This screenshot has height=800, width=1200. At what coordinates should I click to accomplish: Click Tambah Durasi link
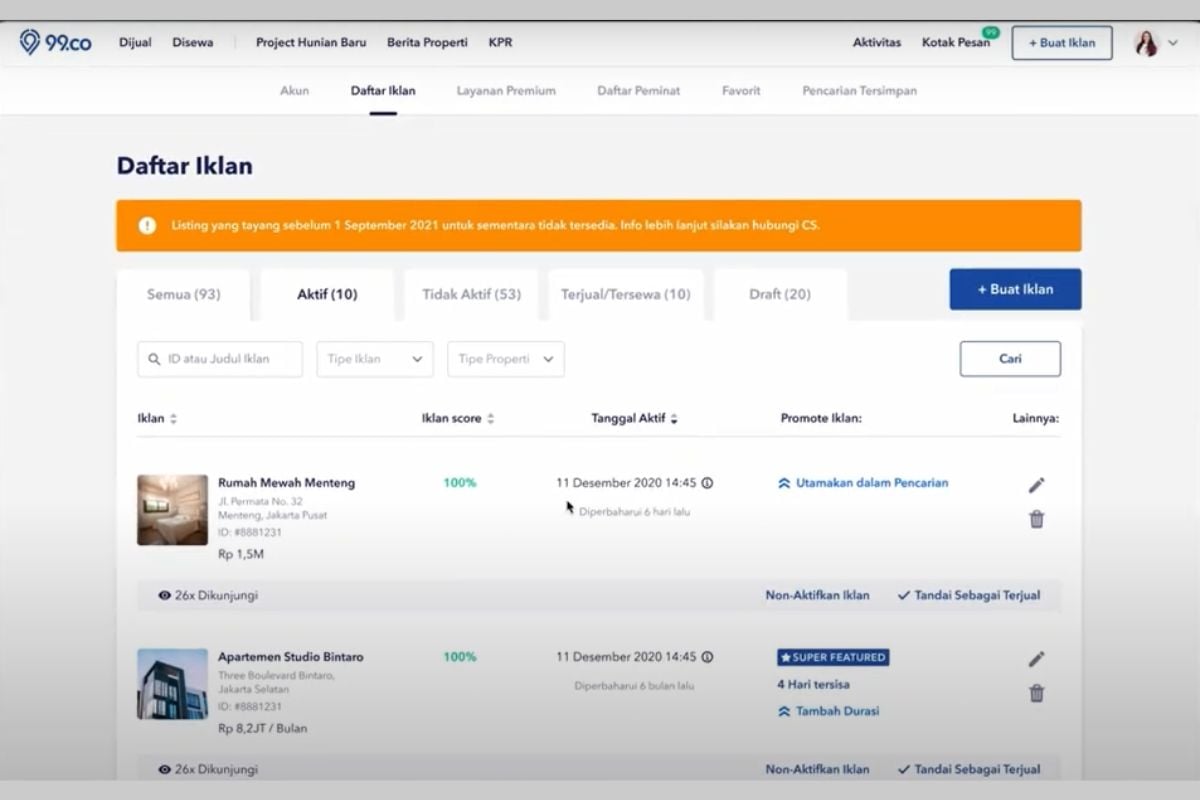coord(828,711)
